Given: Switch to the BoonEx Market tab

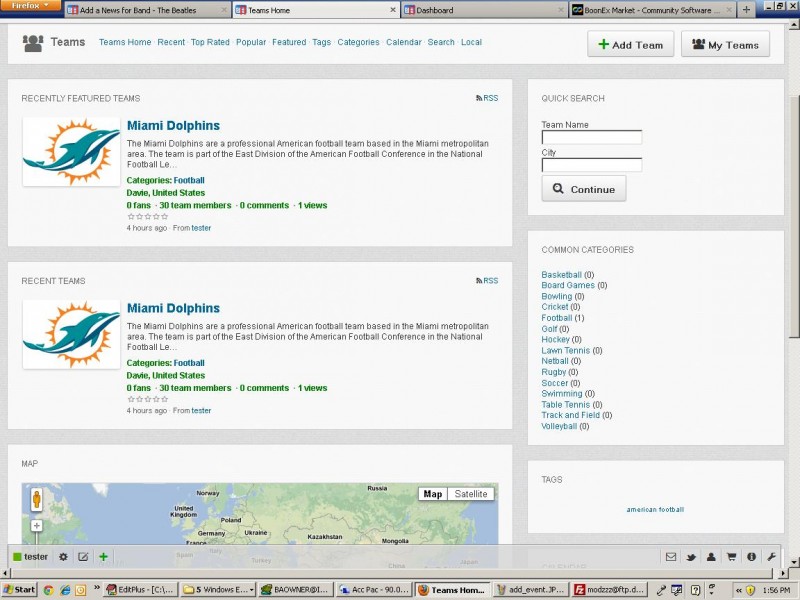Looking at the screenshot, I should (652, 10).
